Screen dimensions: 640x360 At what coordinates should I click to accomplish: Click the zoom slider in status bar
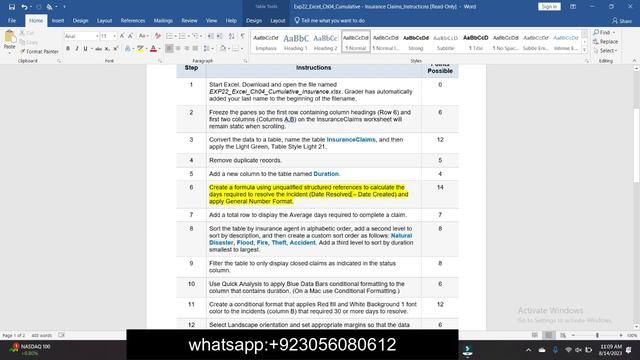pos(597,335)
